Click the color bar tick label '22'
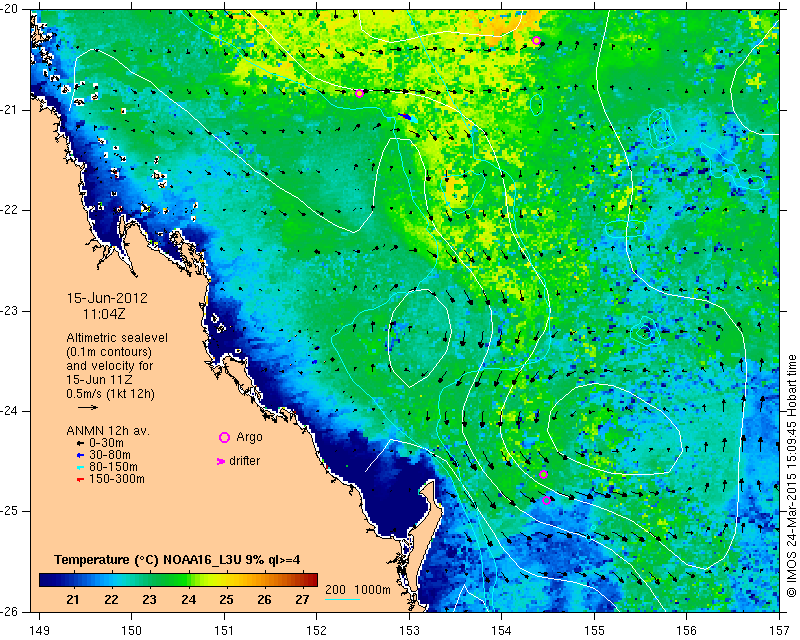Image resolution: width=800 pixels, height=640 pixels. click(111, 600)
